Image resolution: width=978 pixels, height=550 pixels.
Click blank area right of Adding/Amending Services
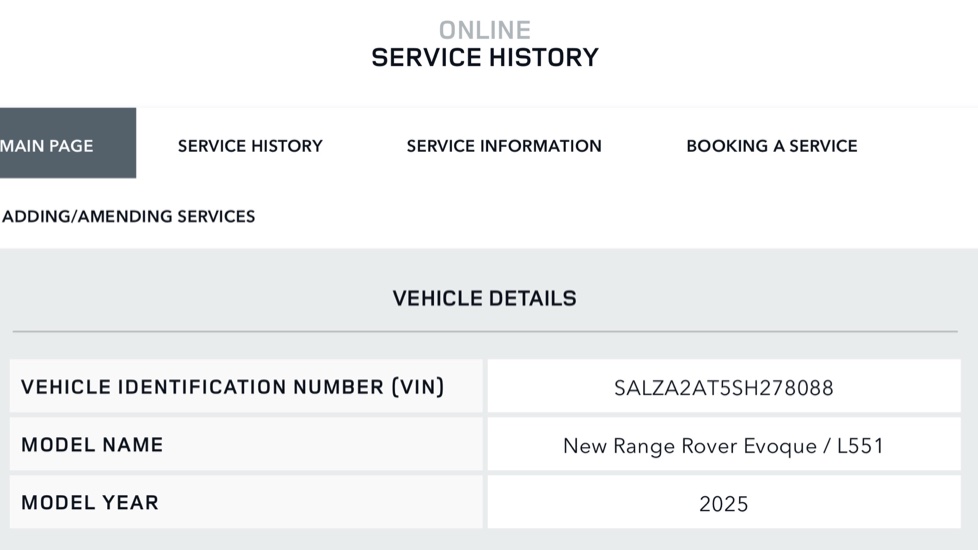coord(600,216)
